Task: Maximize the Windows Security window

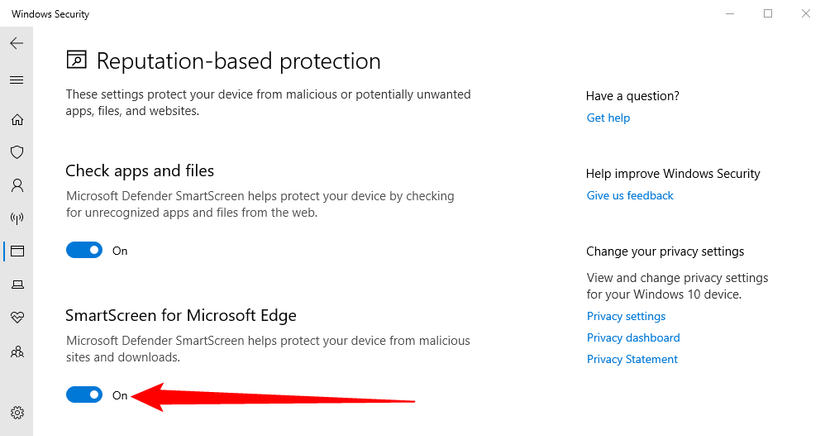Action: (768, 13)
